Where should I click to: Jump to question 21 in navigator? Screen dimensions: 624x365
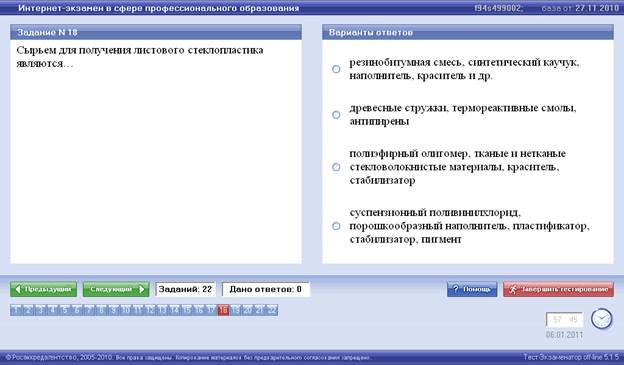tap(260, 310)
